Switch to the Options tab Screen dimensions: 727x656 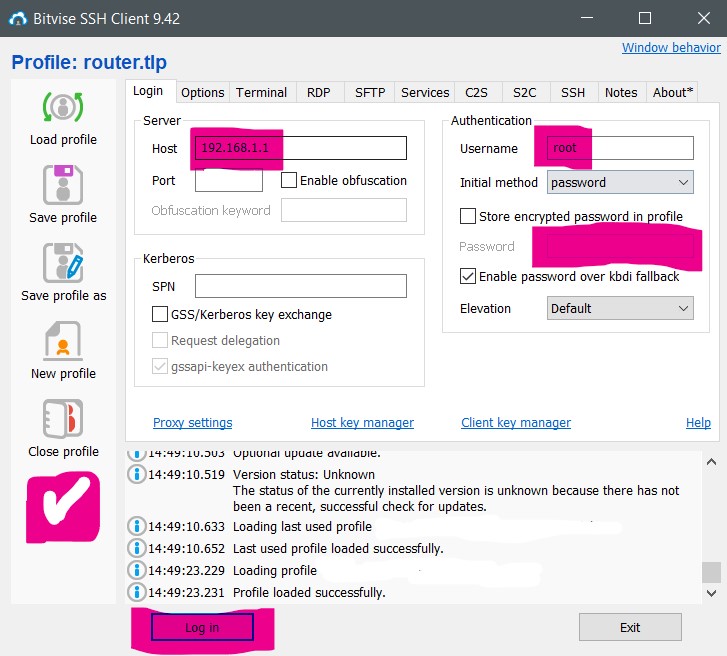click(x=203, y=92)
